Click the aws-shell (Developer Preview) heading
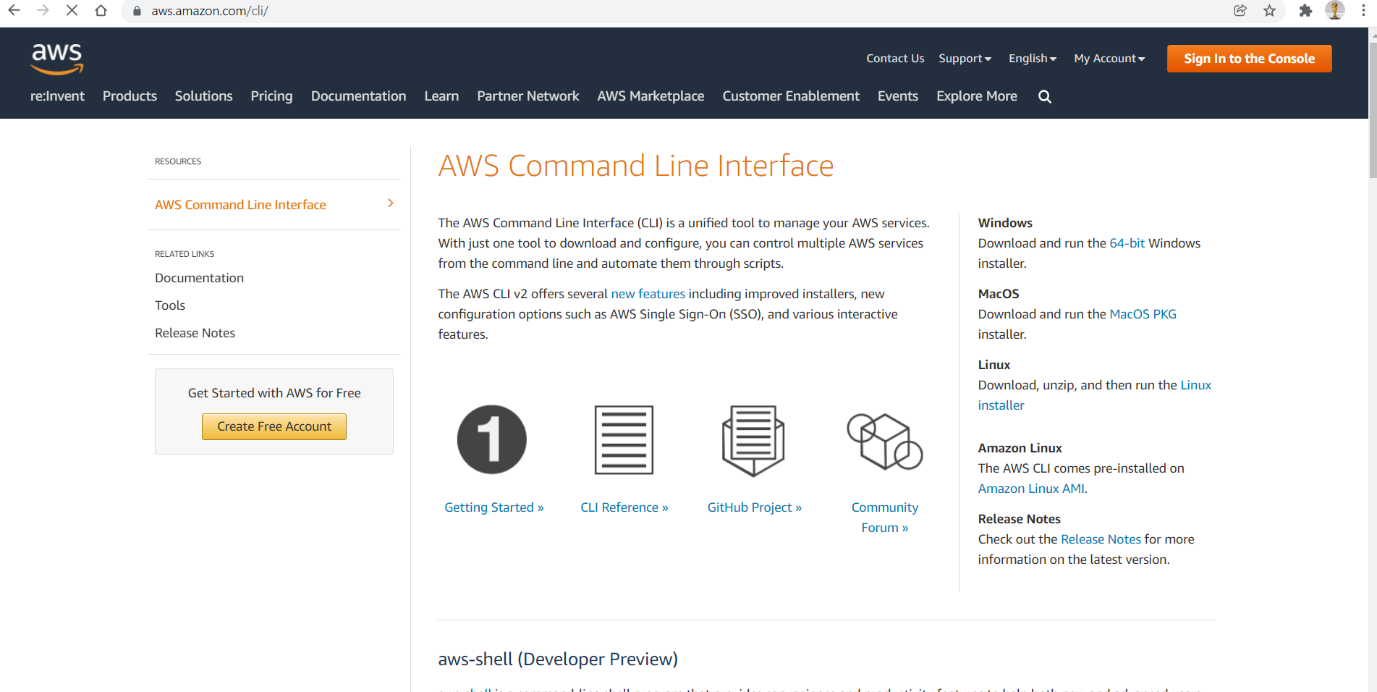The image size is (1377, 692). pyautogui.click(x=558, y=659)
